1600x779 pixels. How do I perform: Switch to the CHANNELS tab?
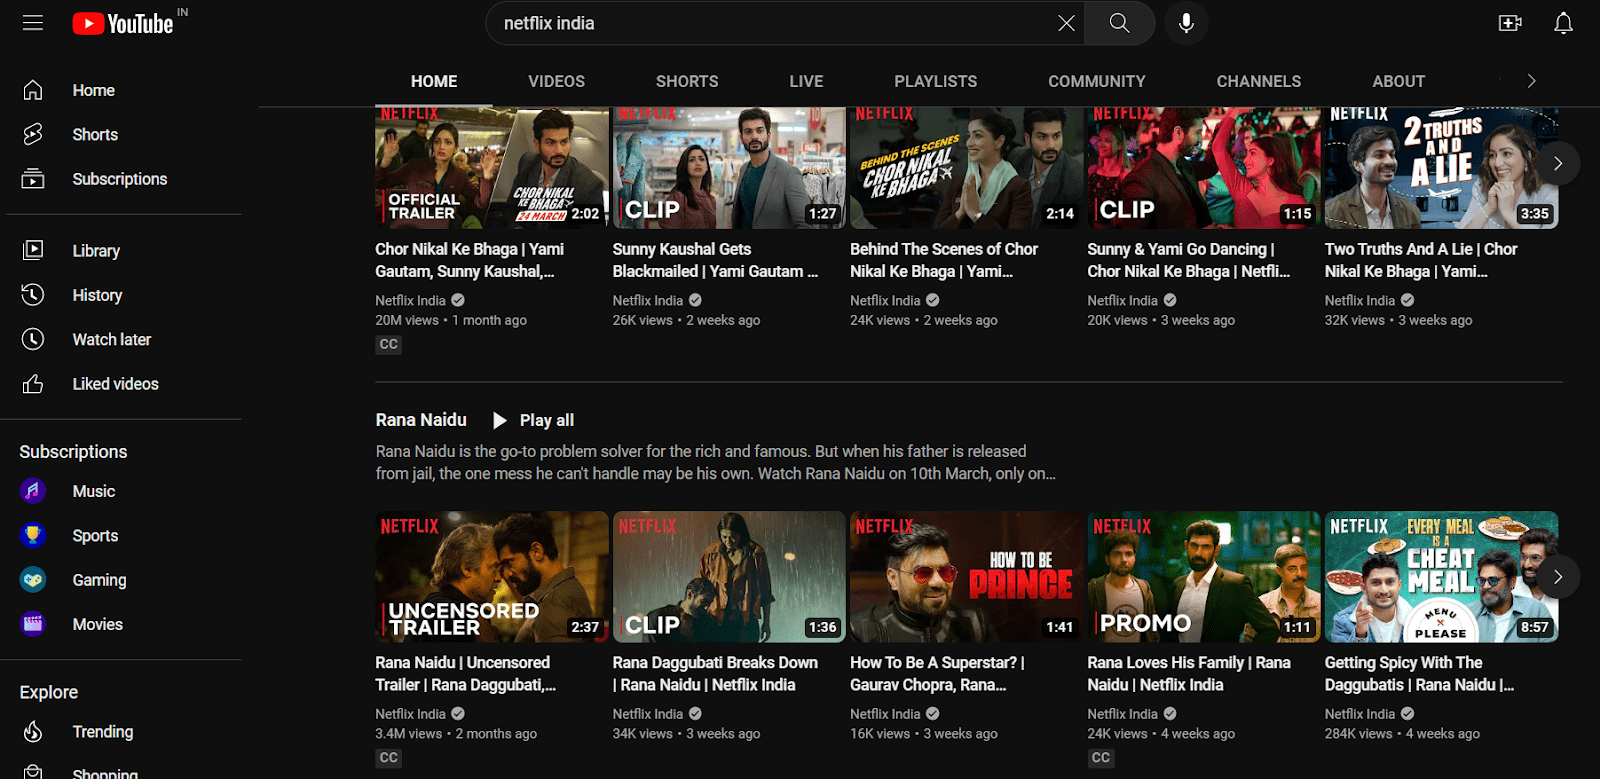coord(1259,81)
